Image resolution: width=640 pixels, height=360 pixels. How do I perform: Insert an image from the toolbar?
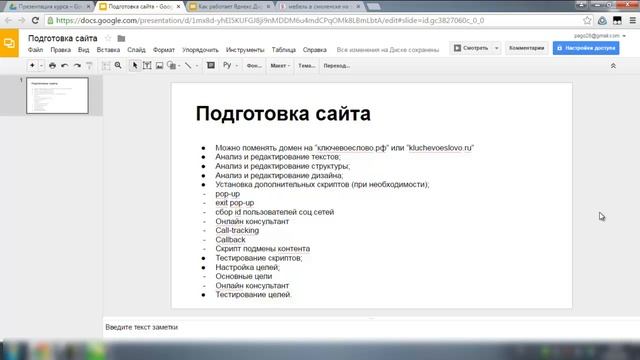[160, 65]
